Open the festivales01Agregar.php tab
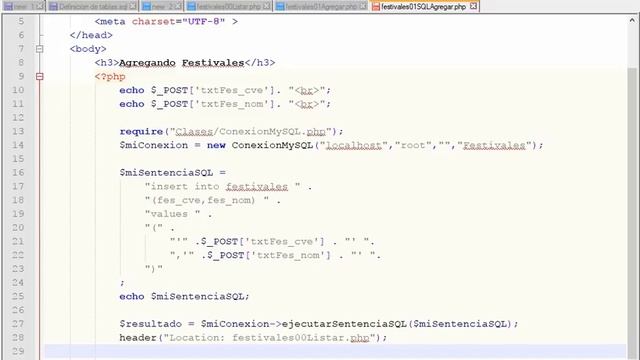This screenshot has width=640, height=360. coord(320,7)
